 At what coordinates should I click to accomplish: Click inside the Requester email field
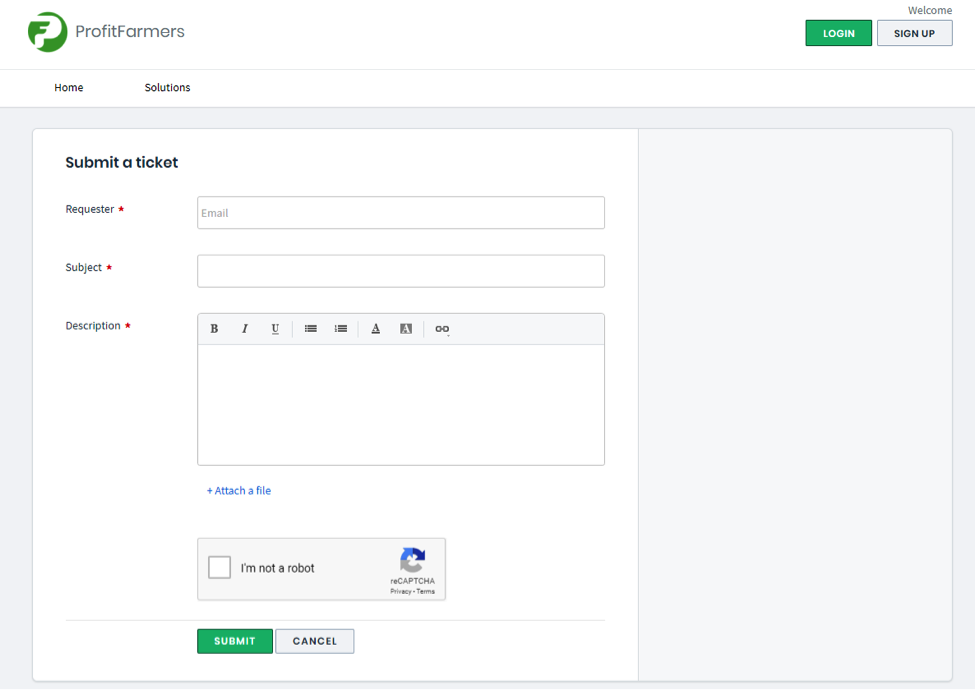tap(400, 212)
